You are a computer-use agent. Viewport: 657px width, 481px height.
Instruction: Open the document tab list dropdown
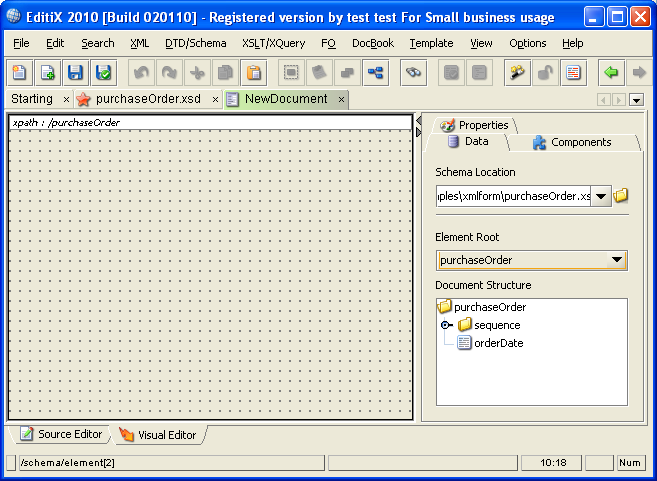pos(636,100)
